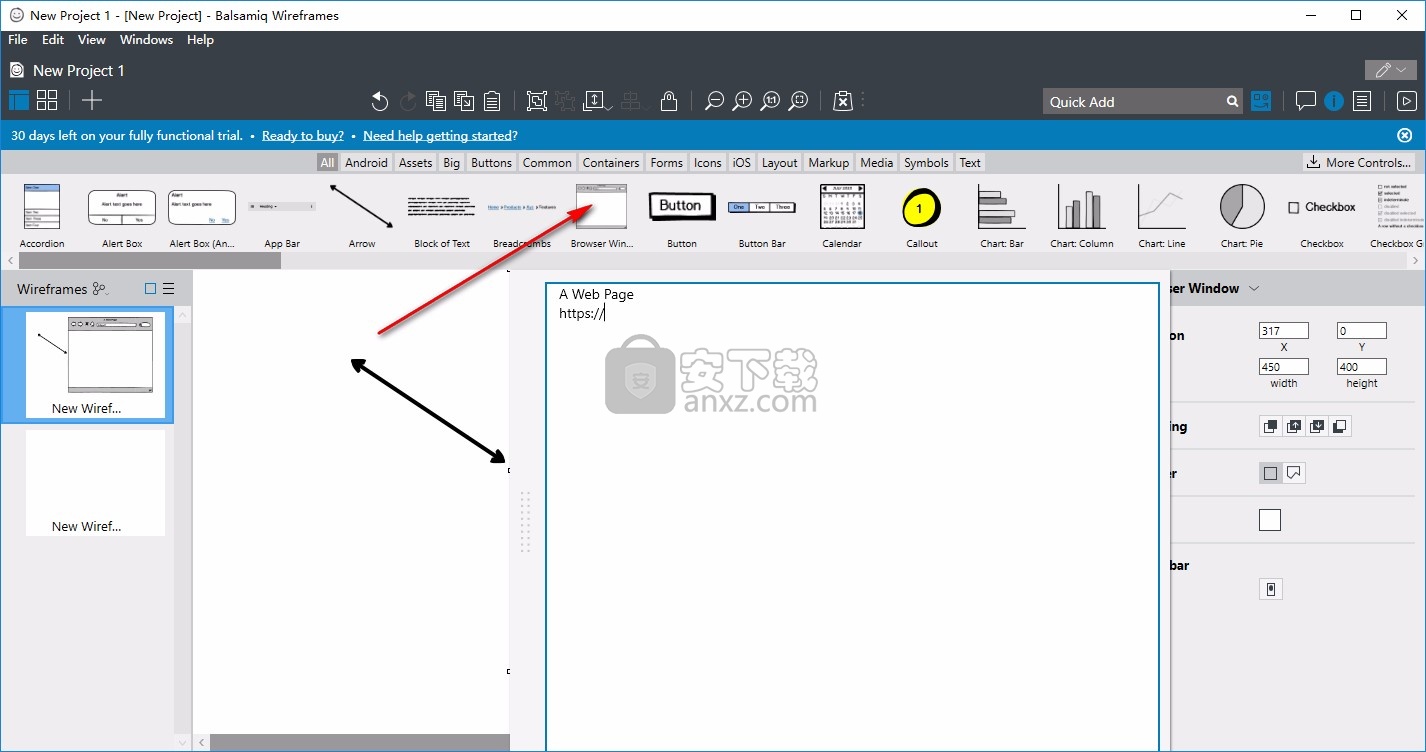Image resolution: width=1426 pixels, height=752 pixels.
Task: Zoom in on the canvas
Action: pyautogui.click(x=742, y=101)
